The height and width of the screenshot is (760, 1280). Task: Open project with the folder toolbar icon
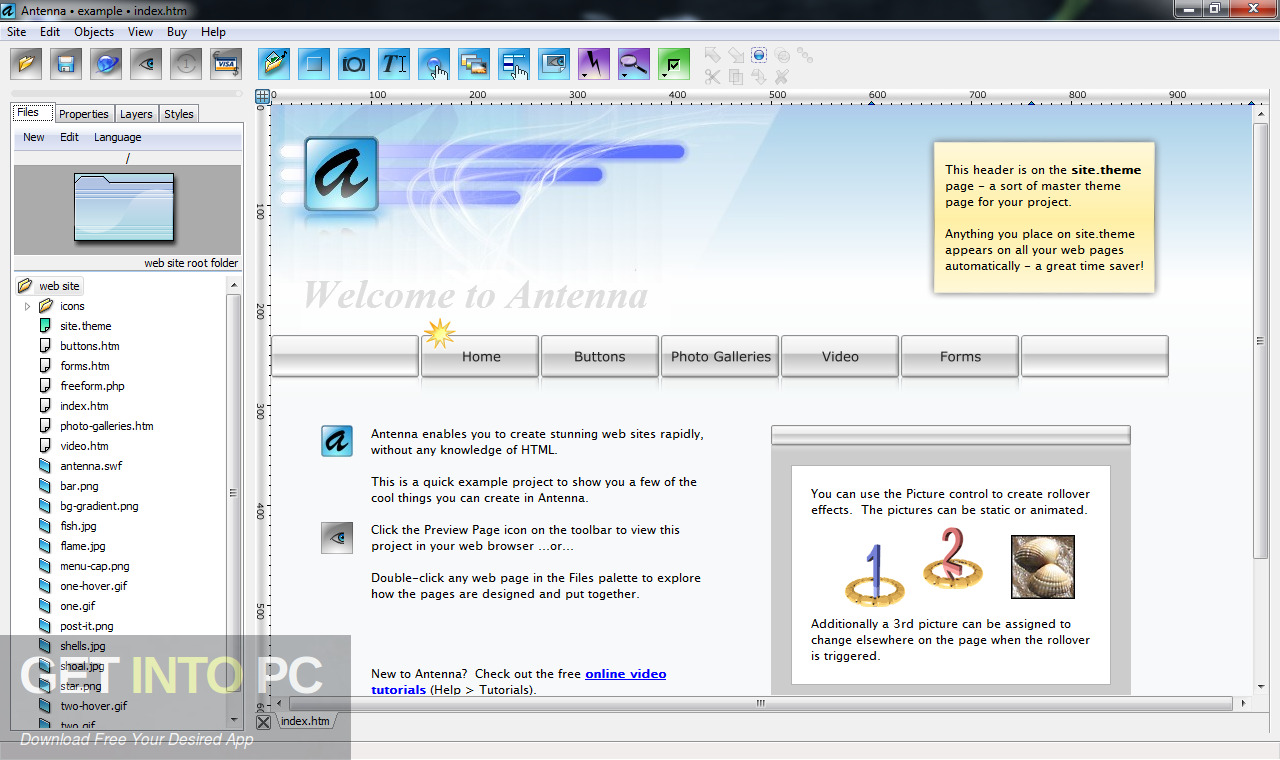27,64
